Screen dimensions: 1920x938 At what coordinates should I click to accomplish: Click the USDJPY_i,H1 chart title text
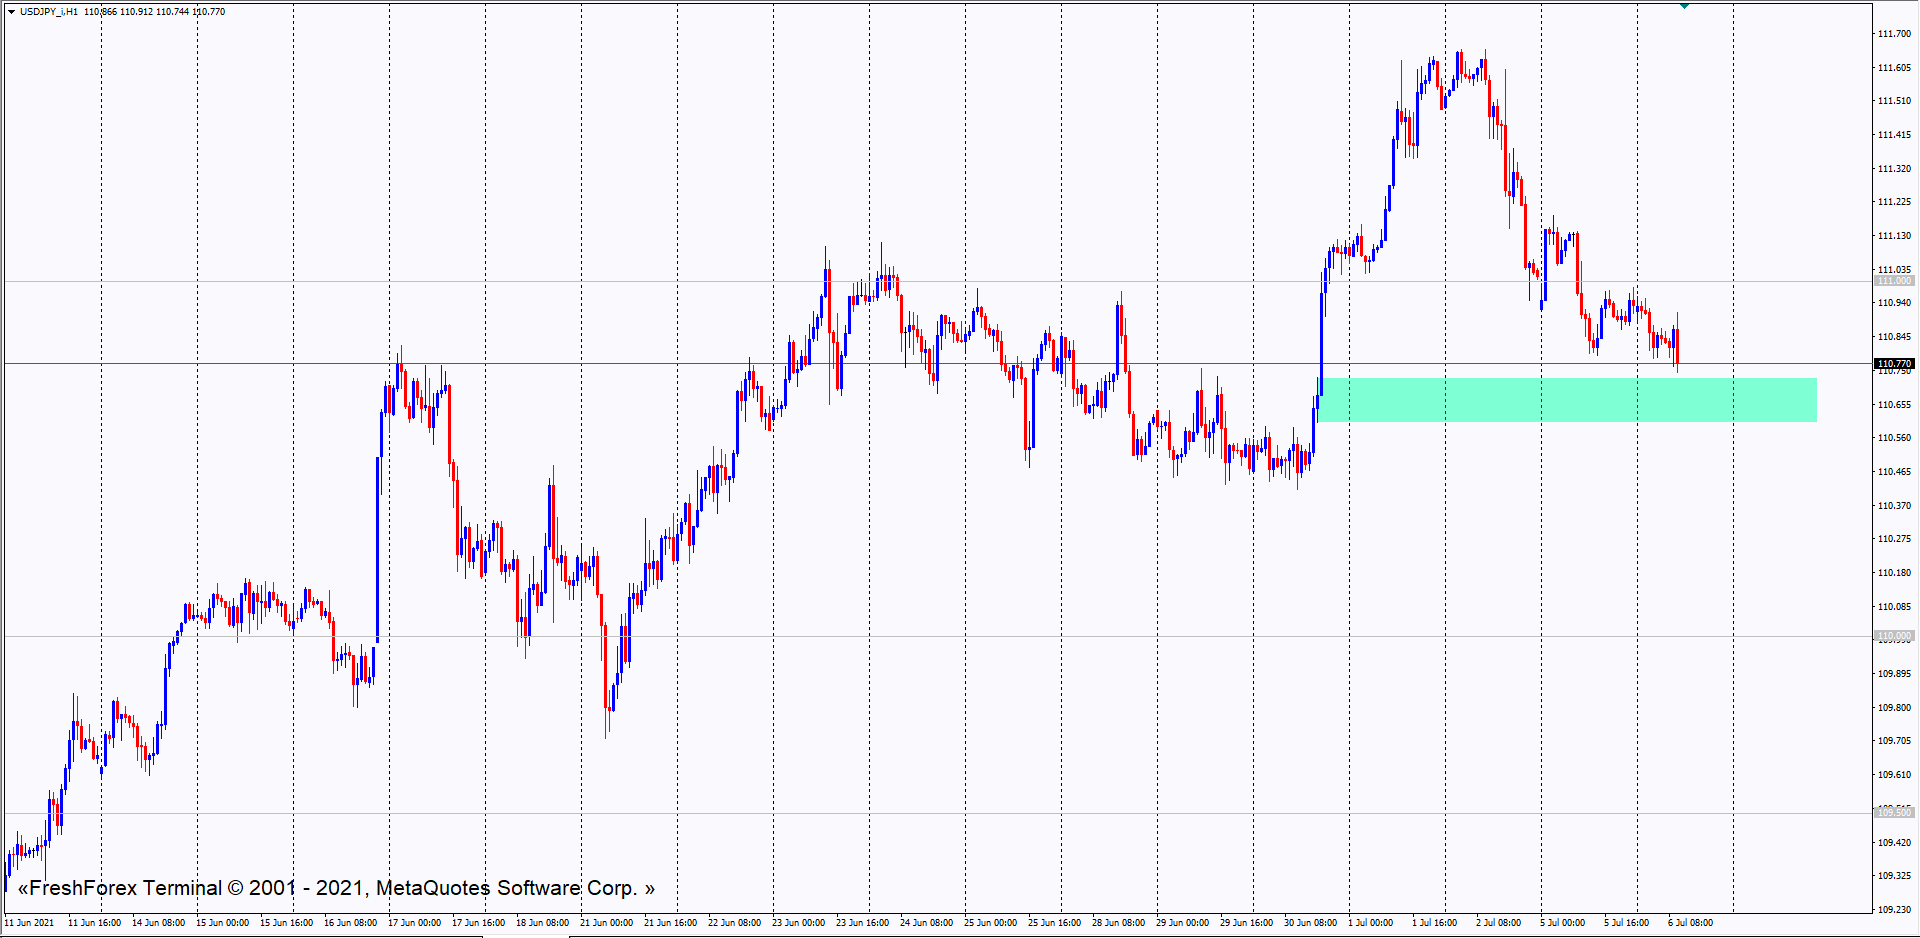click(48, 12)
